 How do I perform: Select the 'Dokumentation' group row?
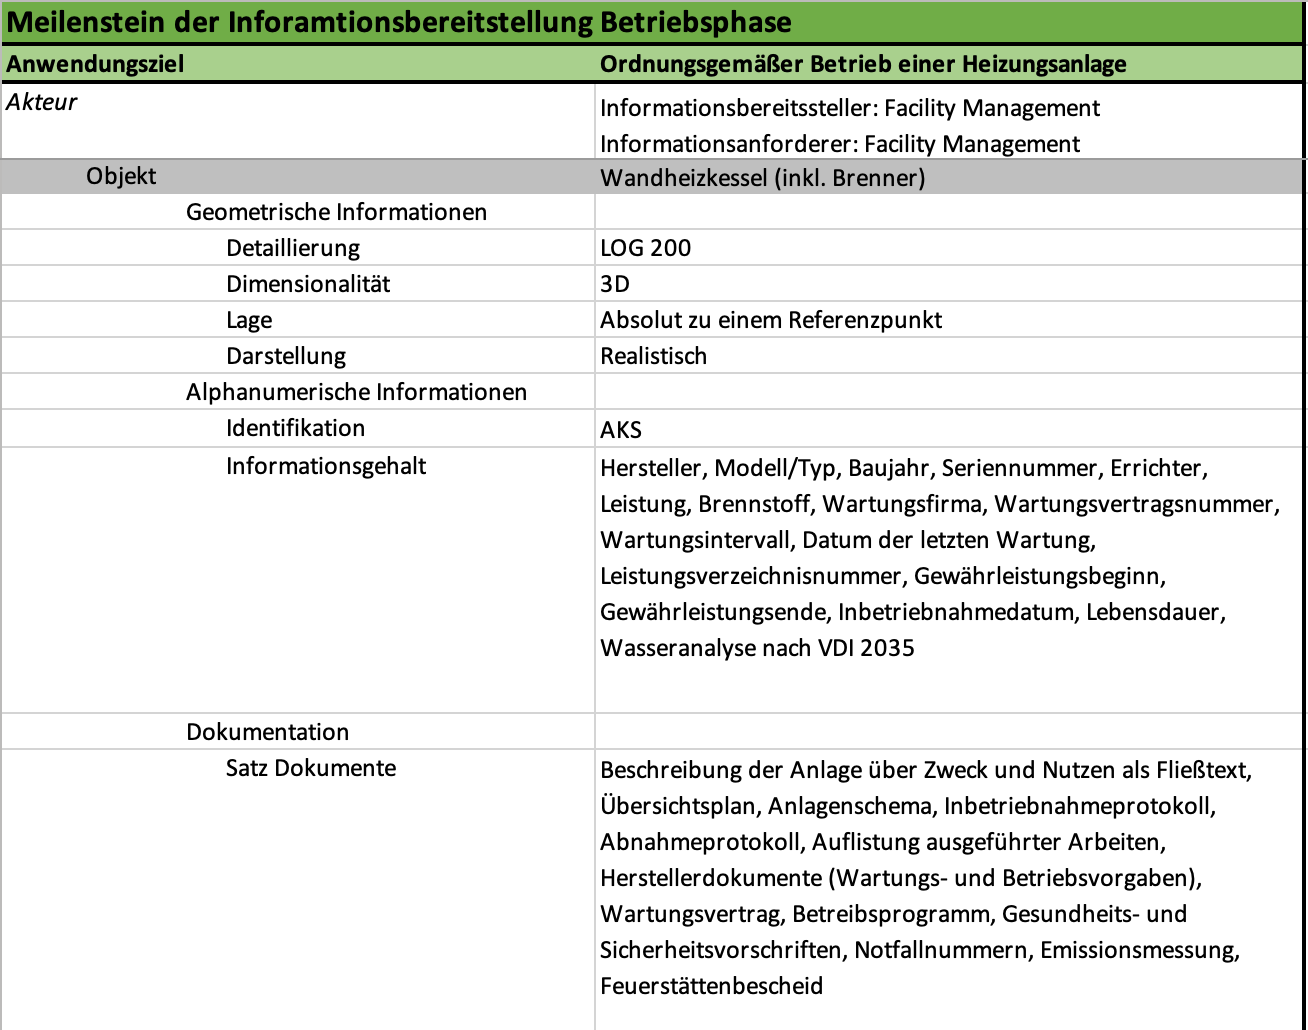[267, 732]
